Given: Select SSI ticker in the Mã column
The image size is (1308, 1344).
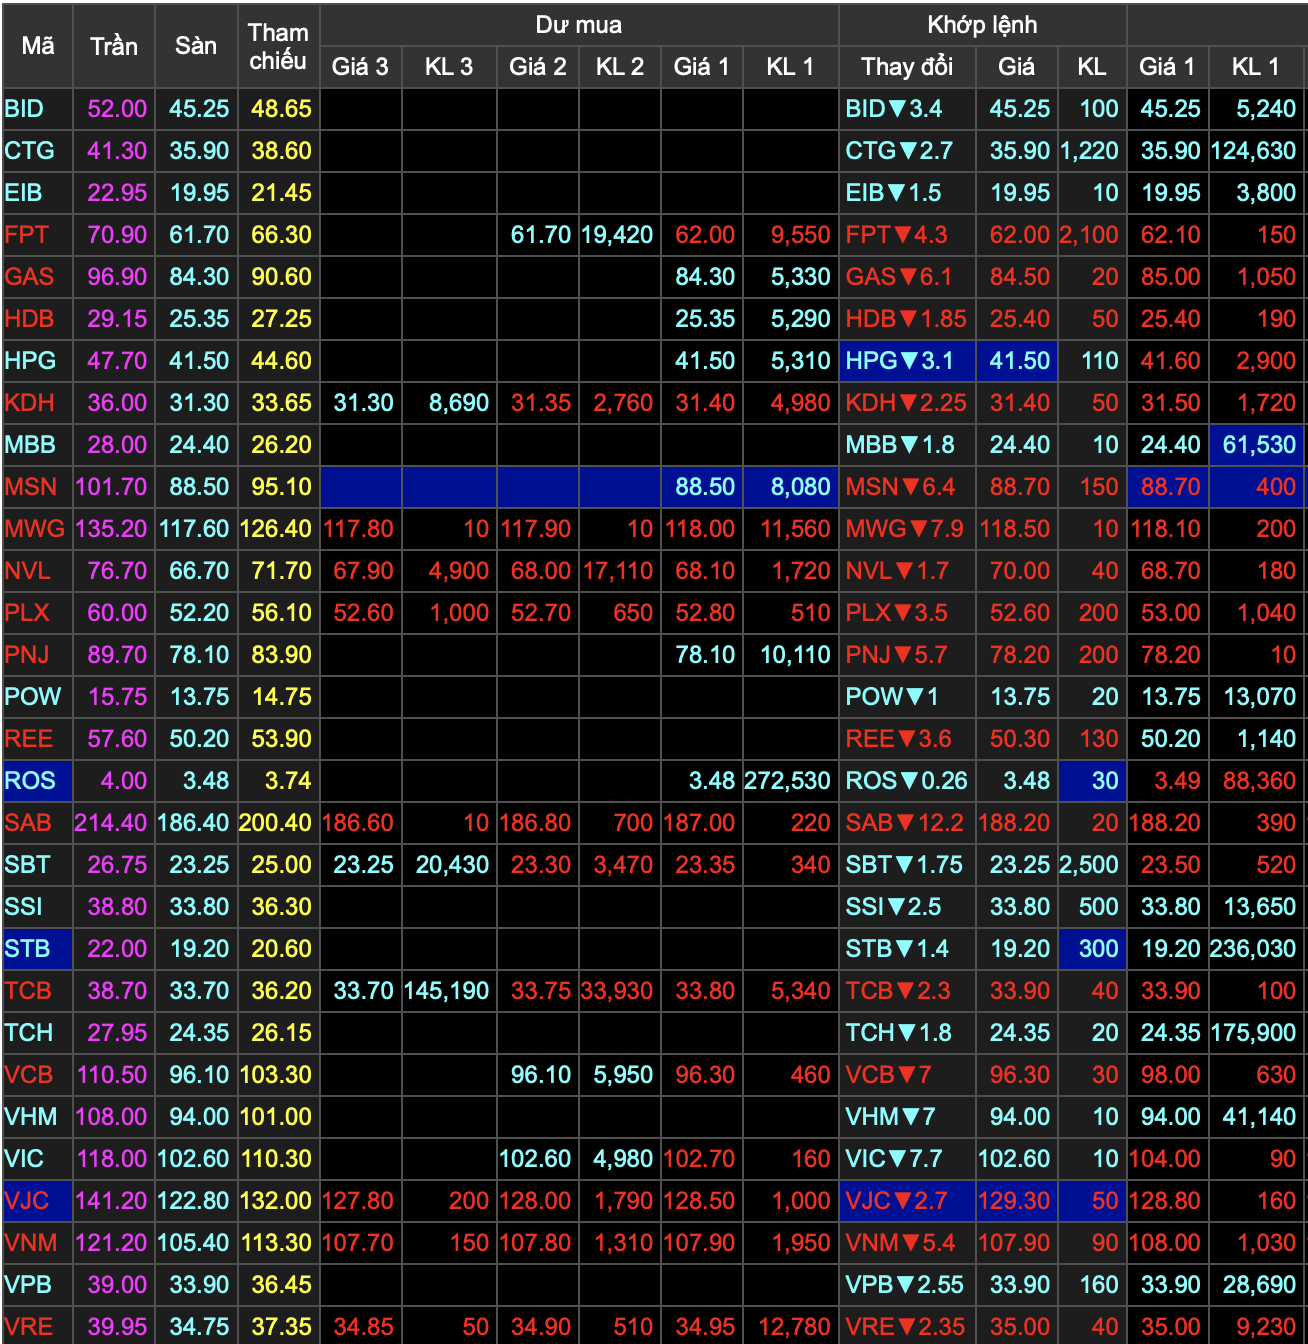Looking at the screenshot, I should coord(38,907).
